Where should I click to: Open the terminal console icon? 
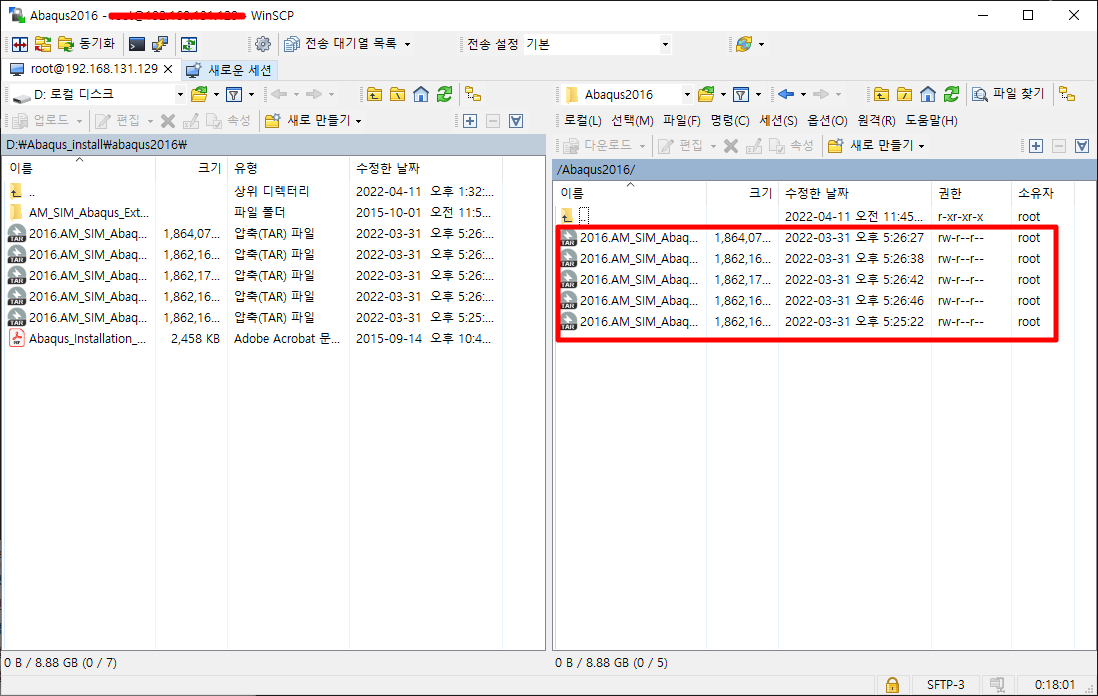pyautogui.click(x=137, y=44)
